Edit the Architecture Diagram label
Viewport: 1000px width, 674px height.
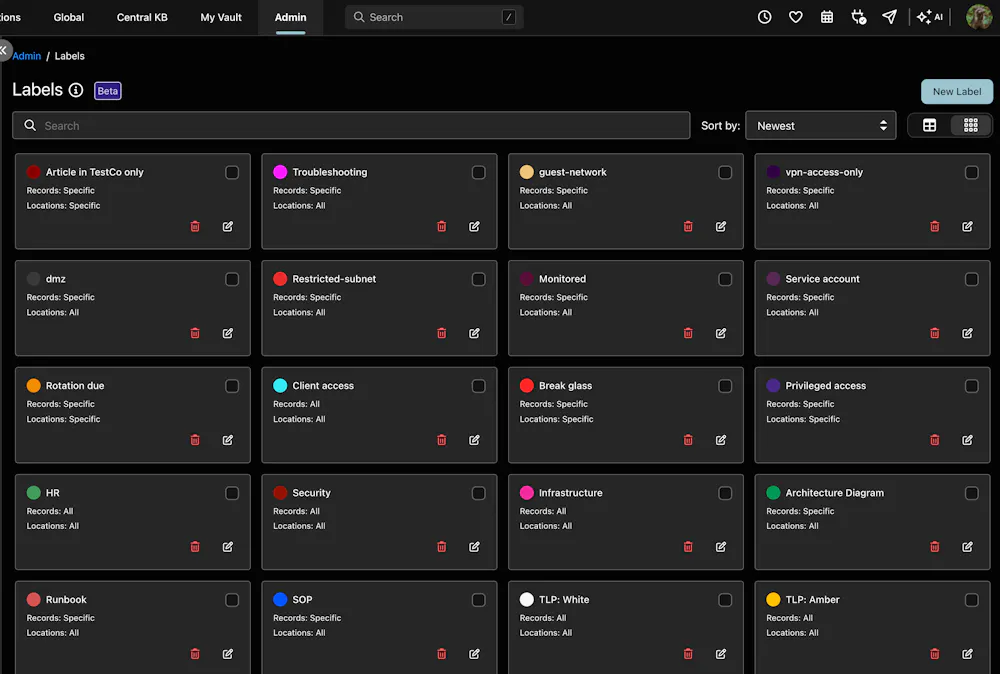pos(967,546)
